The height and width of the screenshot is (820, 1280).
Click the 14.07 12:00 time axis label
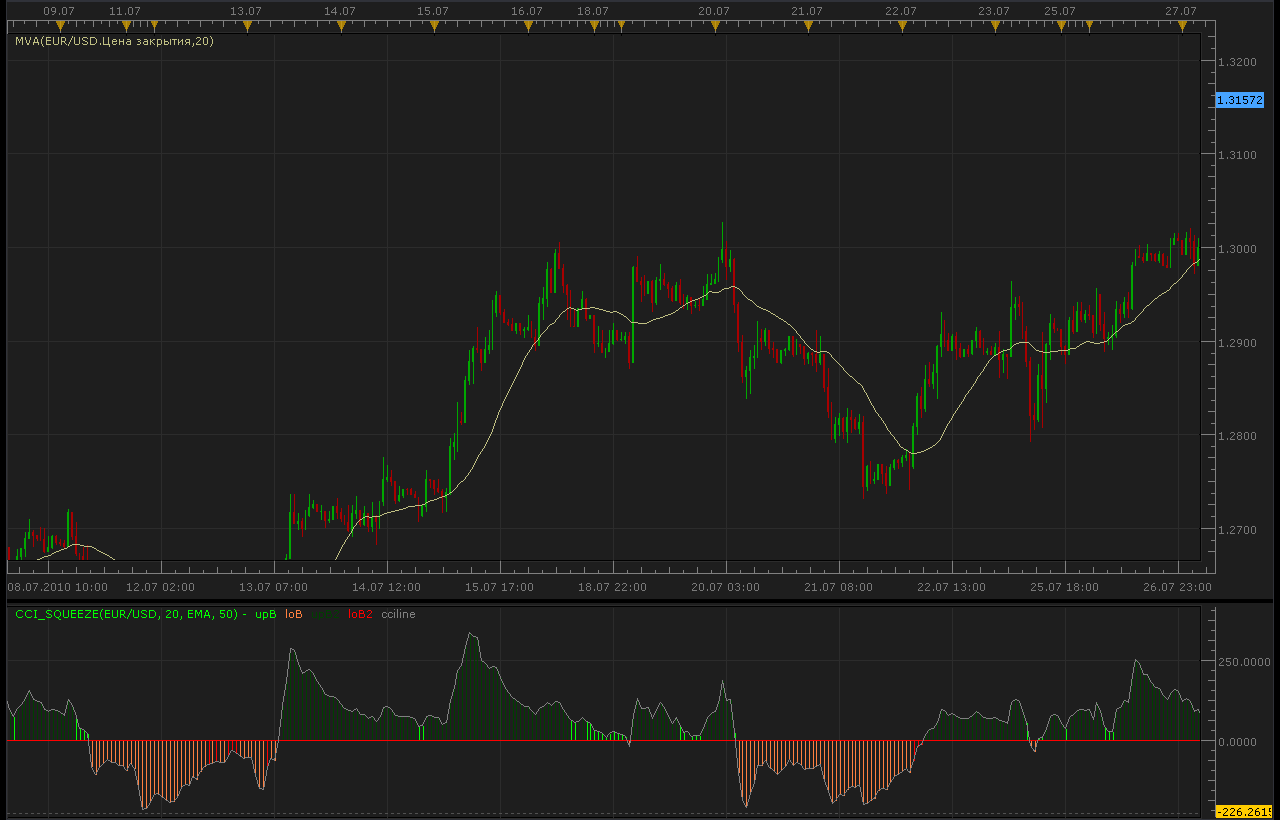click(x=387, y=587)
